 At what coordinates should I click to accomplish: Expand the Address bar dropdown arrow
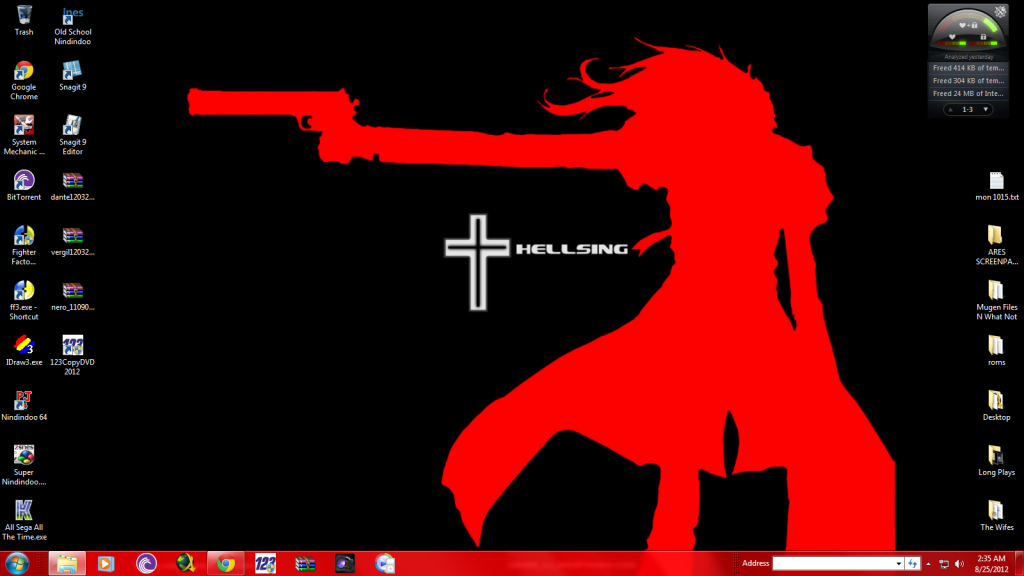(x=899, y=563)
